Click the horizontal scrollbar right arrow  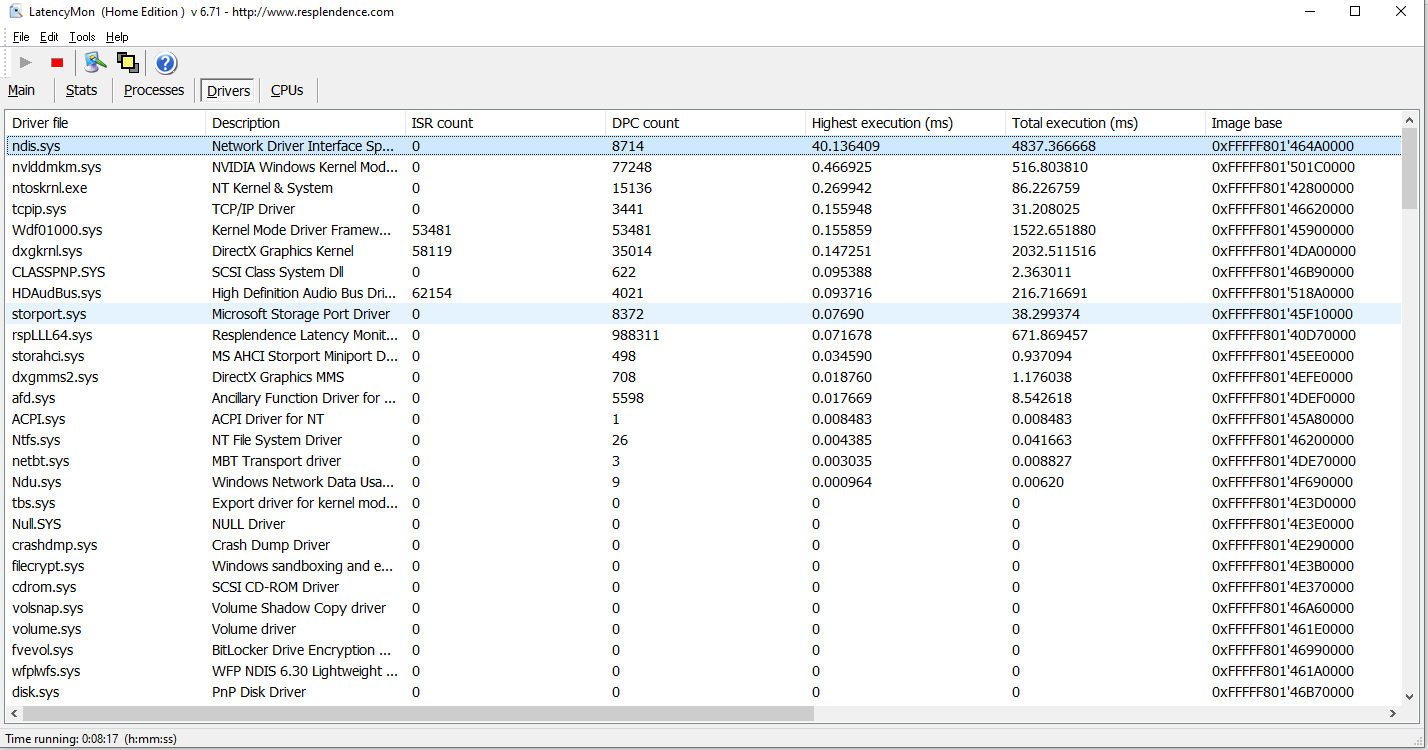tap(1391, 714)
